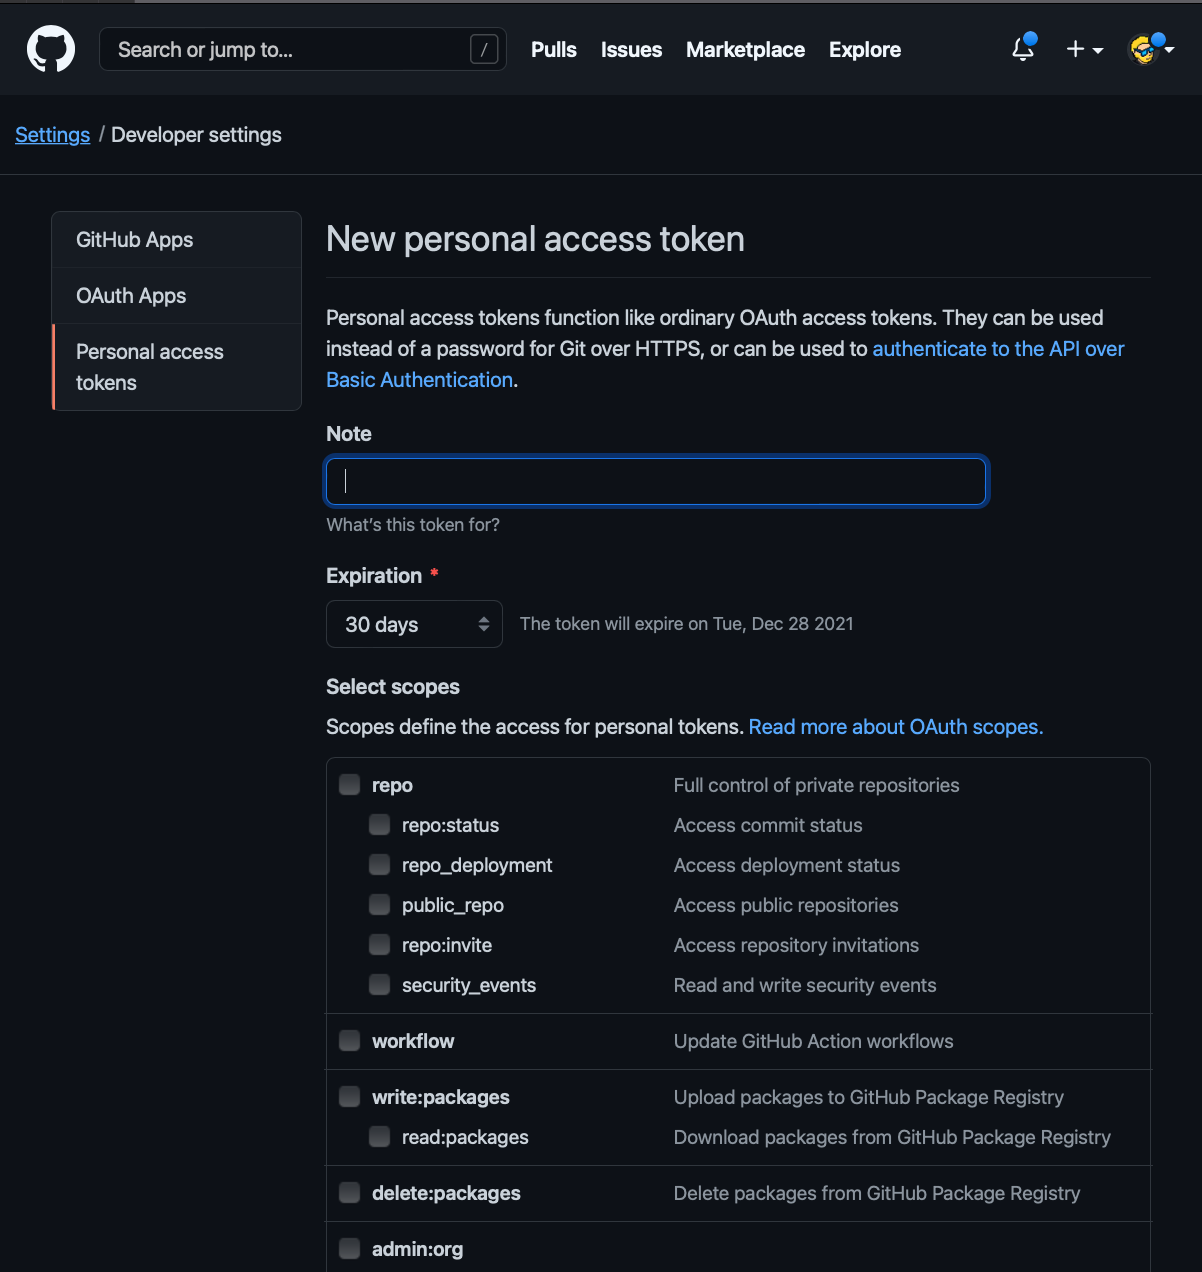
Task: Tick the public_repo scope checkbox
Action: pyautogui.click(x=379, y=905)
